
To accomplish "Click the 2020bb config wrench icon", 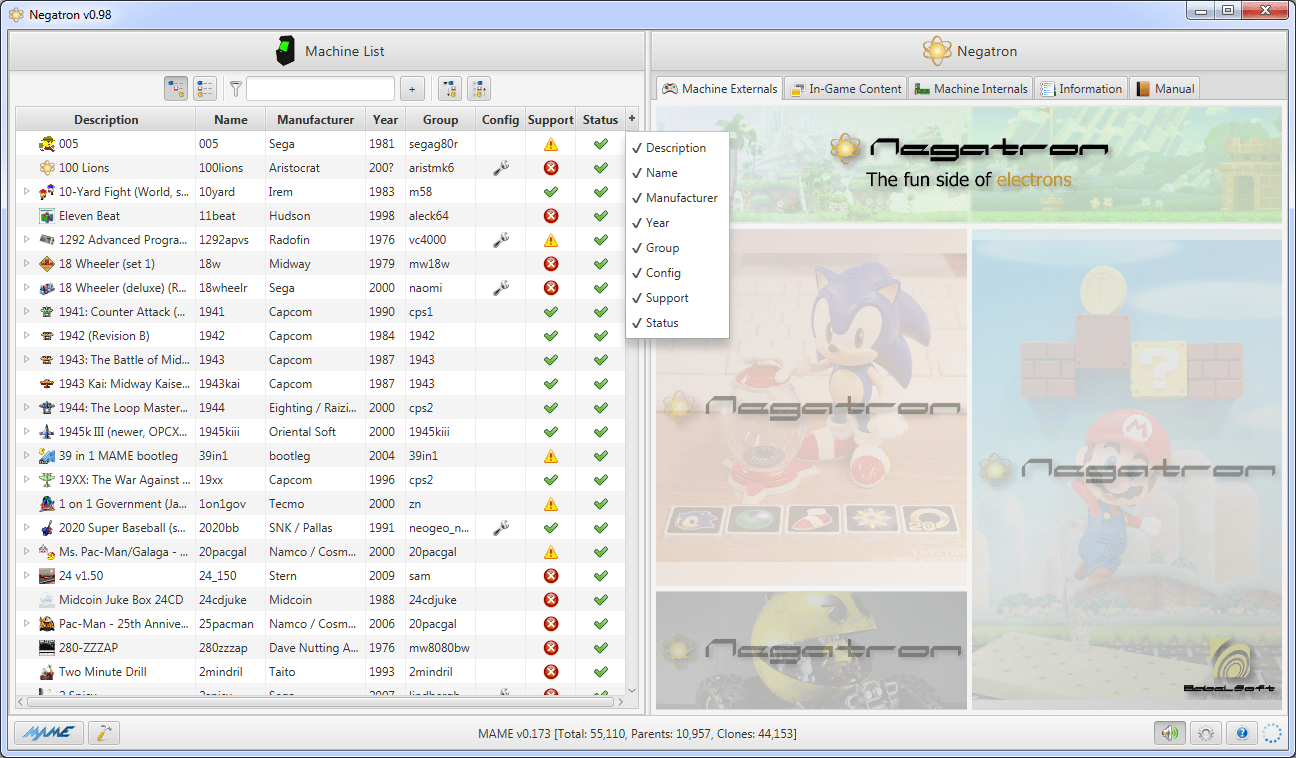I will click(x=501, y=528).
